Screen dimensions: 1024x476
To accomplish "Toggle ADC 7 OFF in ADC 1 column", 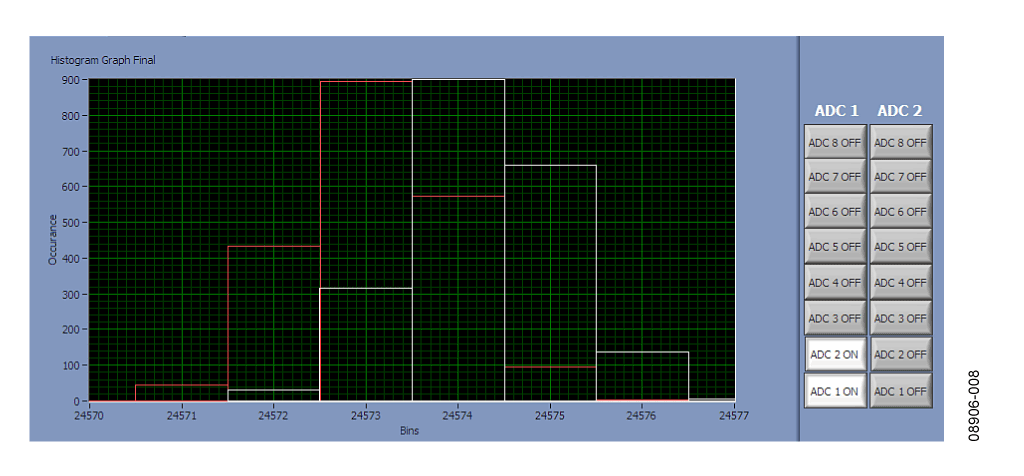I will [x=835, y=177].
